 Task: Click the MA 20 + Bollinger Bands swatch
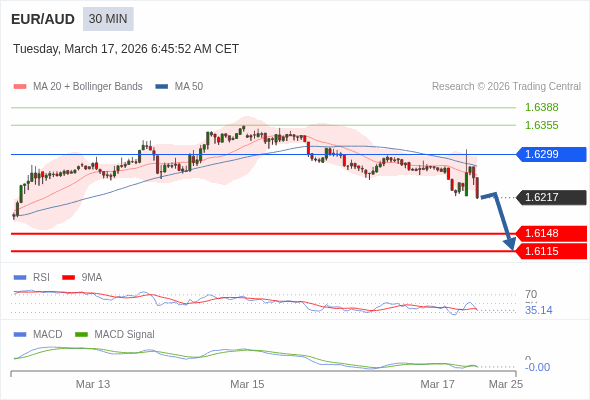coord(20,87)
